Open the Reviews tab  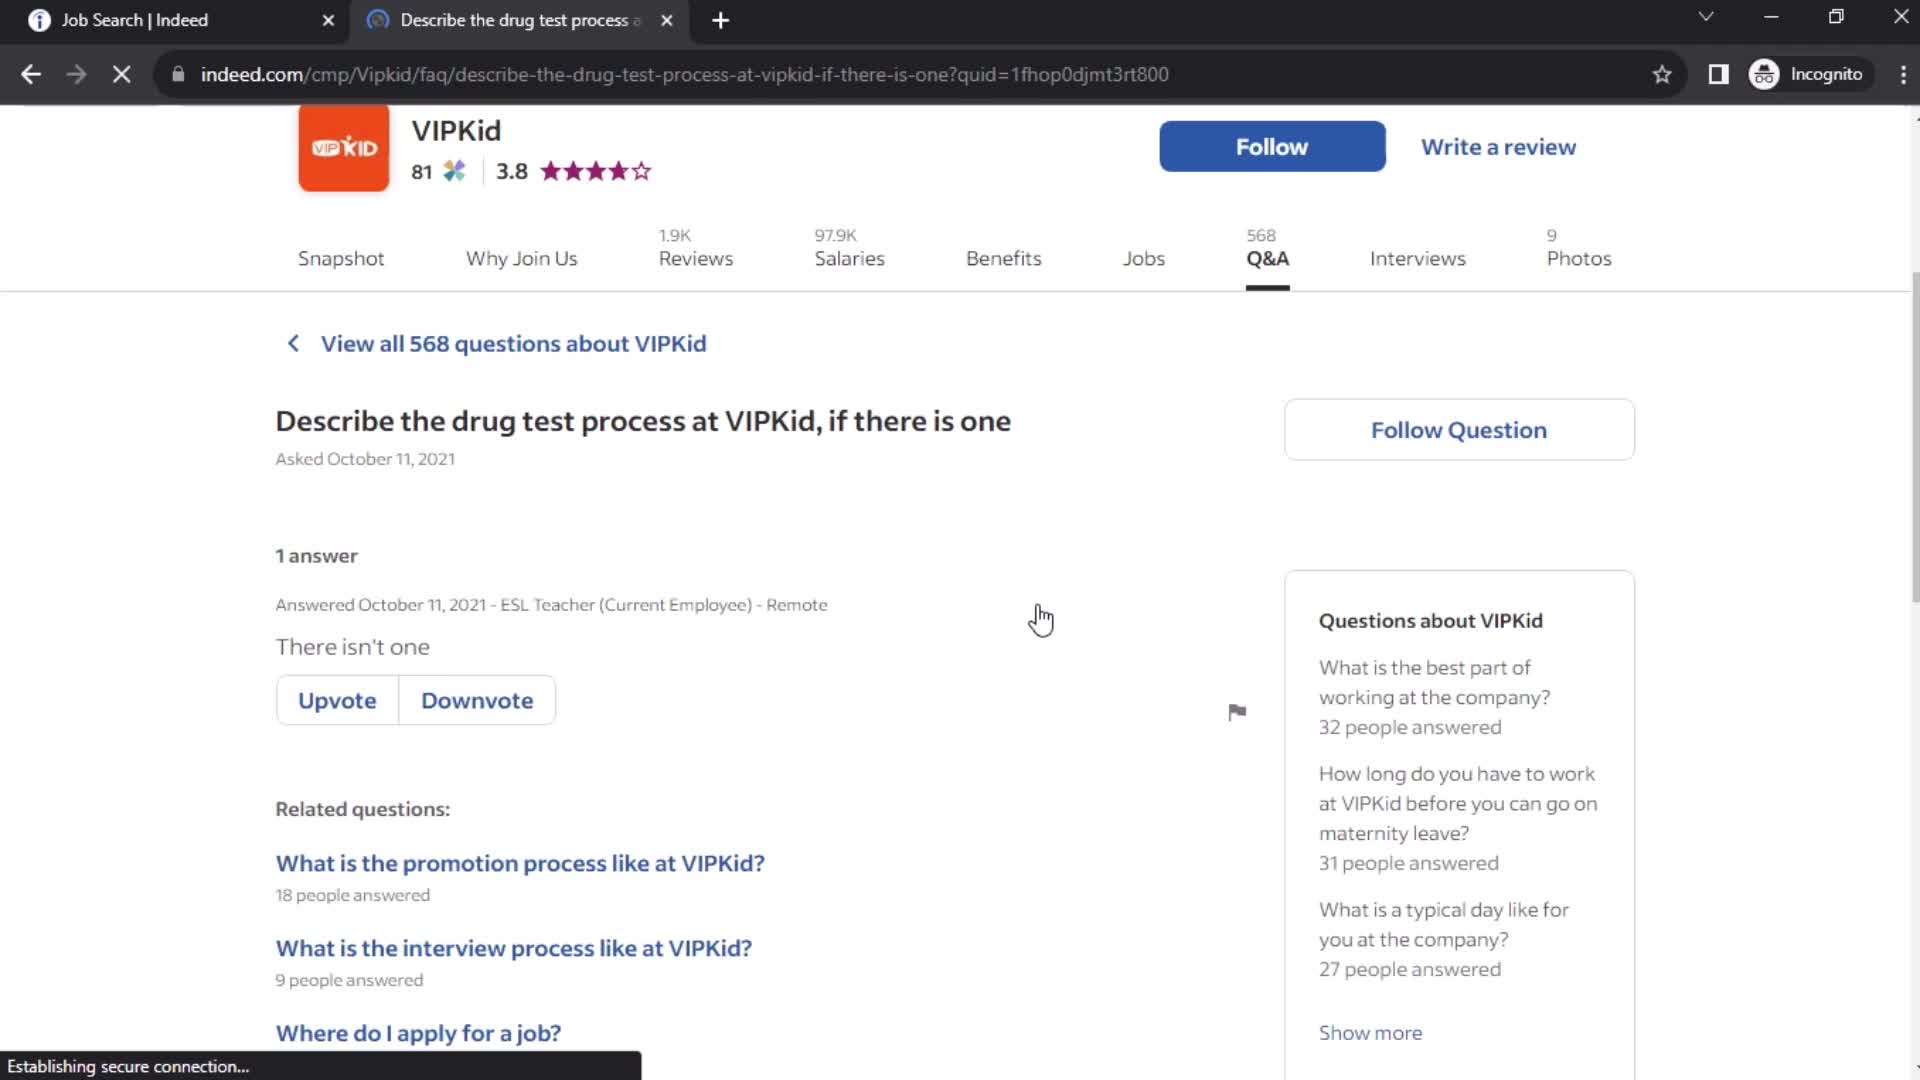(x=695, y=248)
